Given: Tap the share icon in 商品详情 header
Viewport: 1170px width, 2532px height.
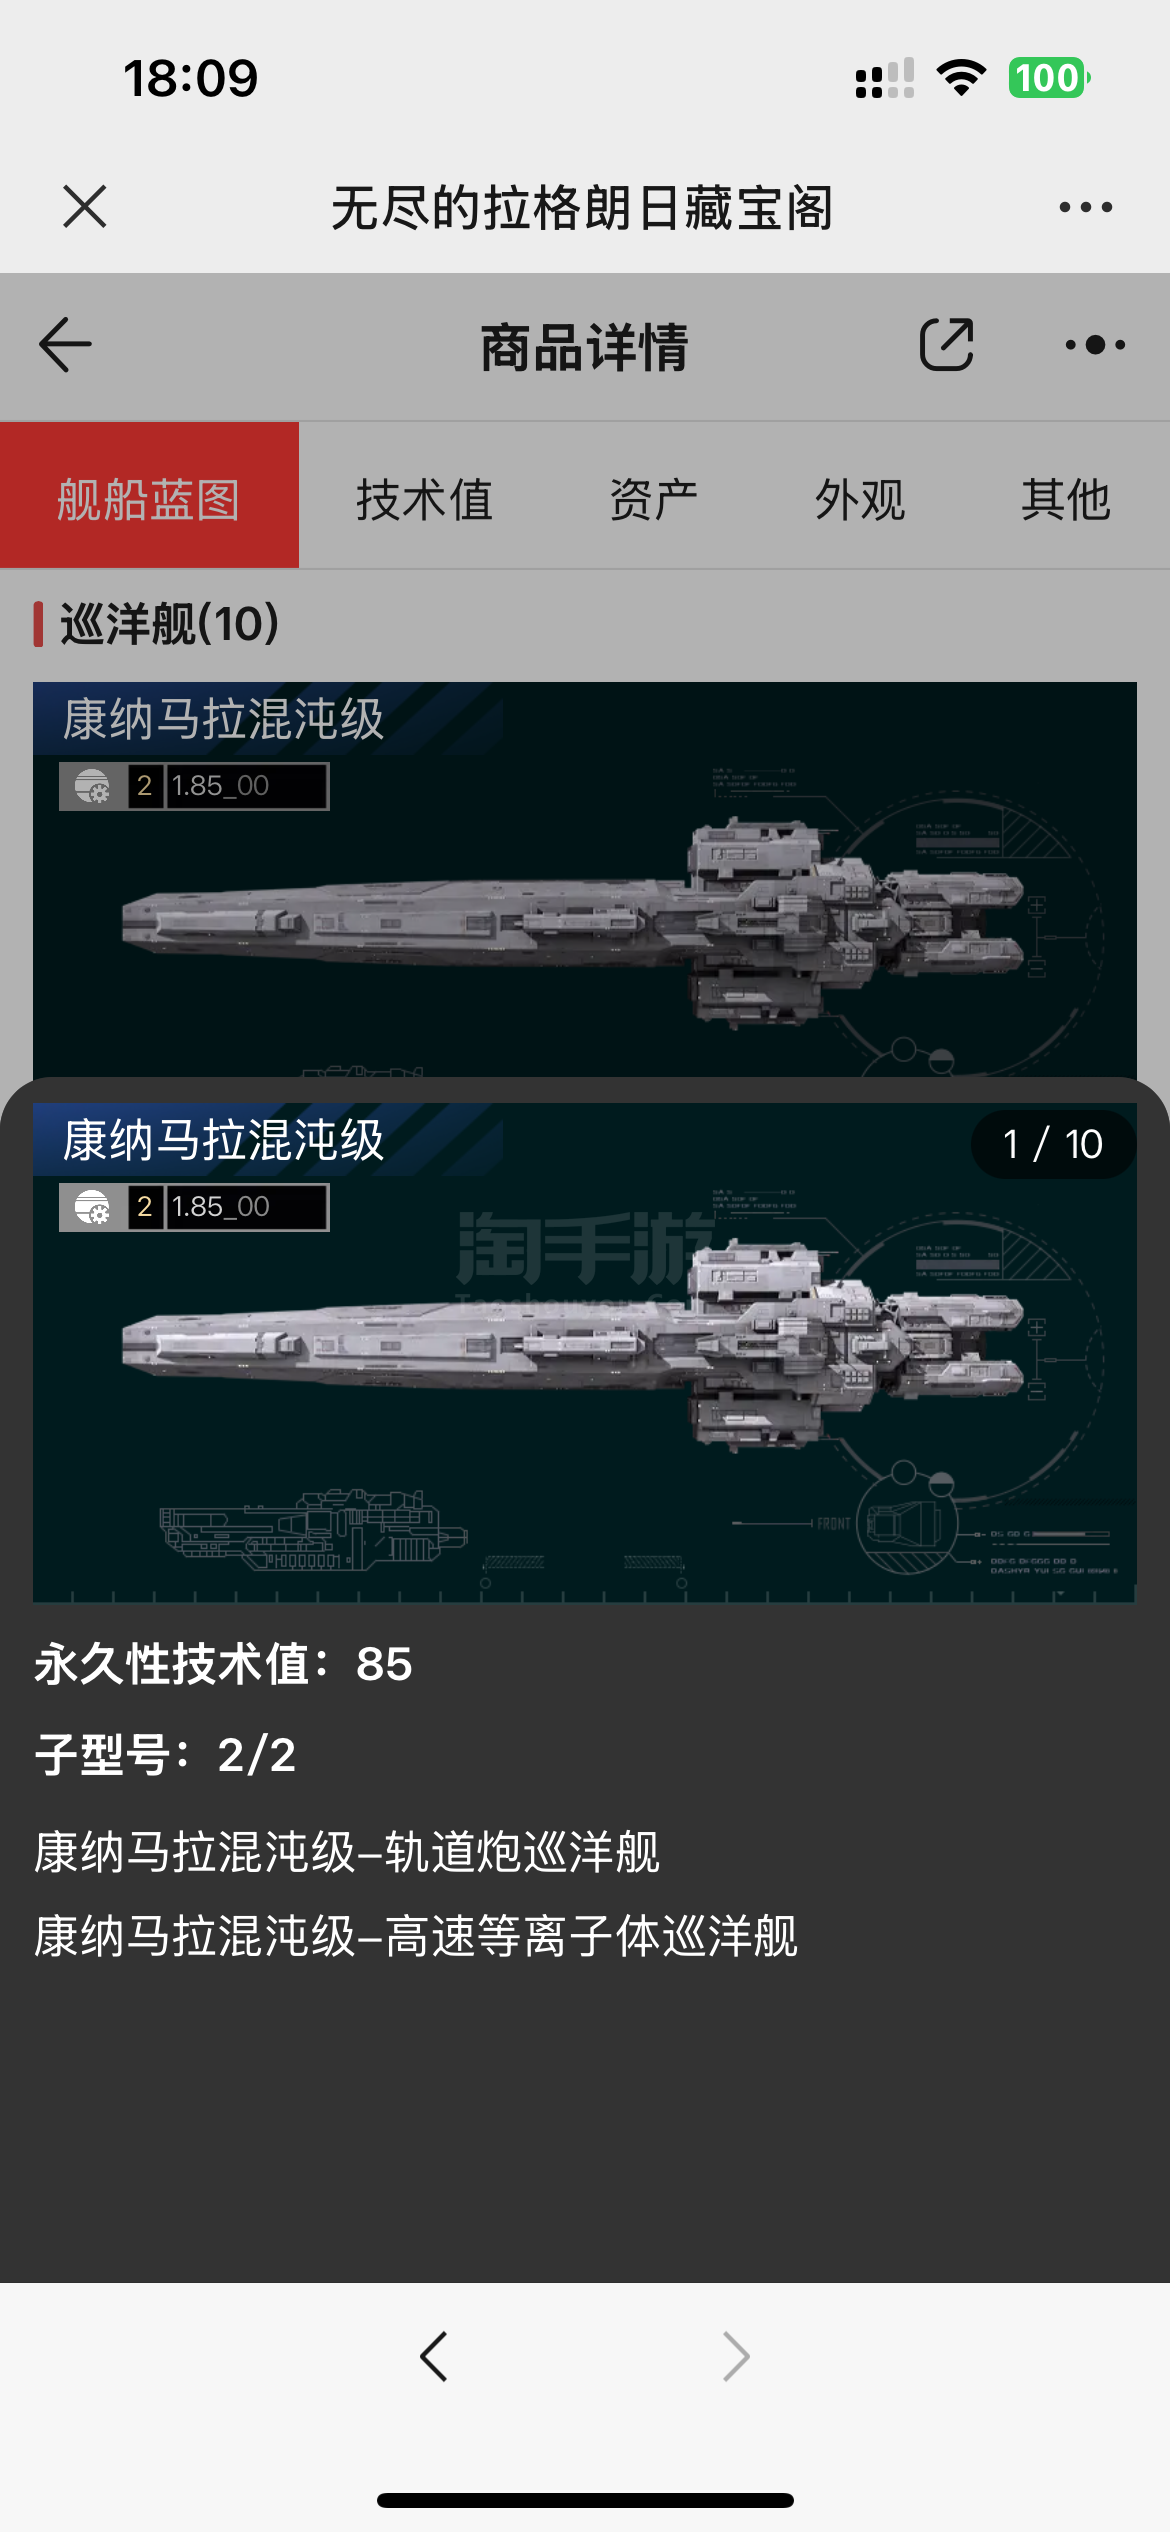Looking at the screenshot, I should point(946,345).
